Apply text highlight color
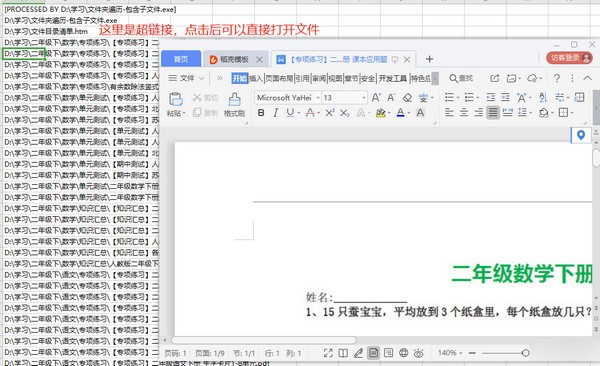 tap(380, 113)
